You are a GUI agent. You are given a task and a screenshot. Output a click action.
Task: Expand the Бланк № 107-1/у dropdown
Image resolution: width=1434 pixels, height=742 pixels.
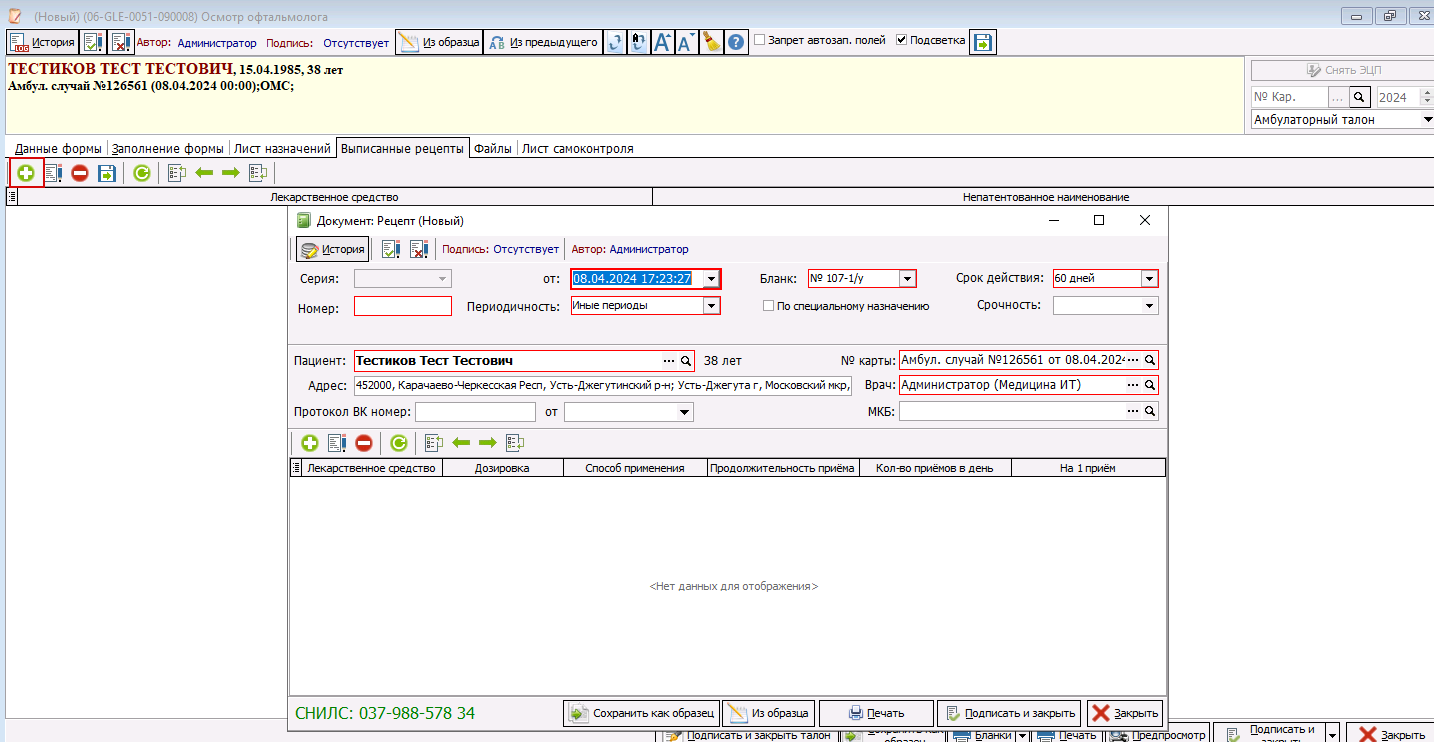pyautogui.click(x=907, y=279)
